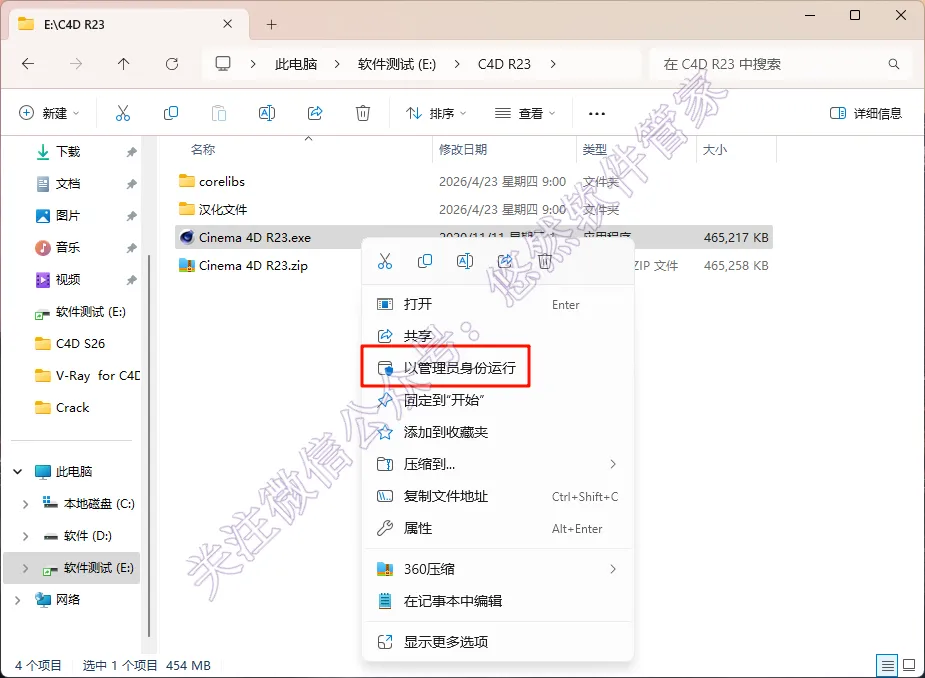Choose 添加到收藏夹 in the context menu
Screen dimensions: 925x678
pos(498,433)
